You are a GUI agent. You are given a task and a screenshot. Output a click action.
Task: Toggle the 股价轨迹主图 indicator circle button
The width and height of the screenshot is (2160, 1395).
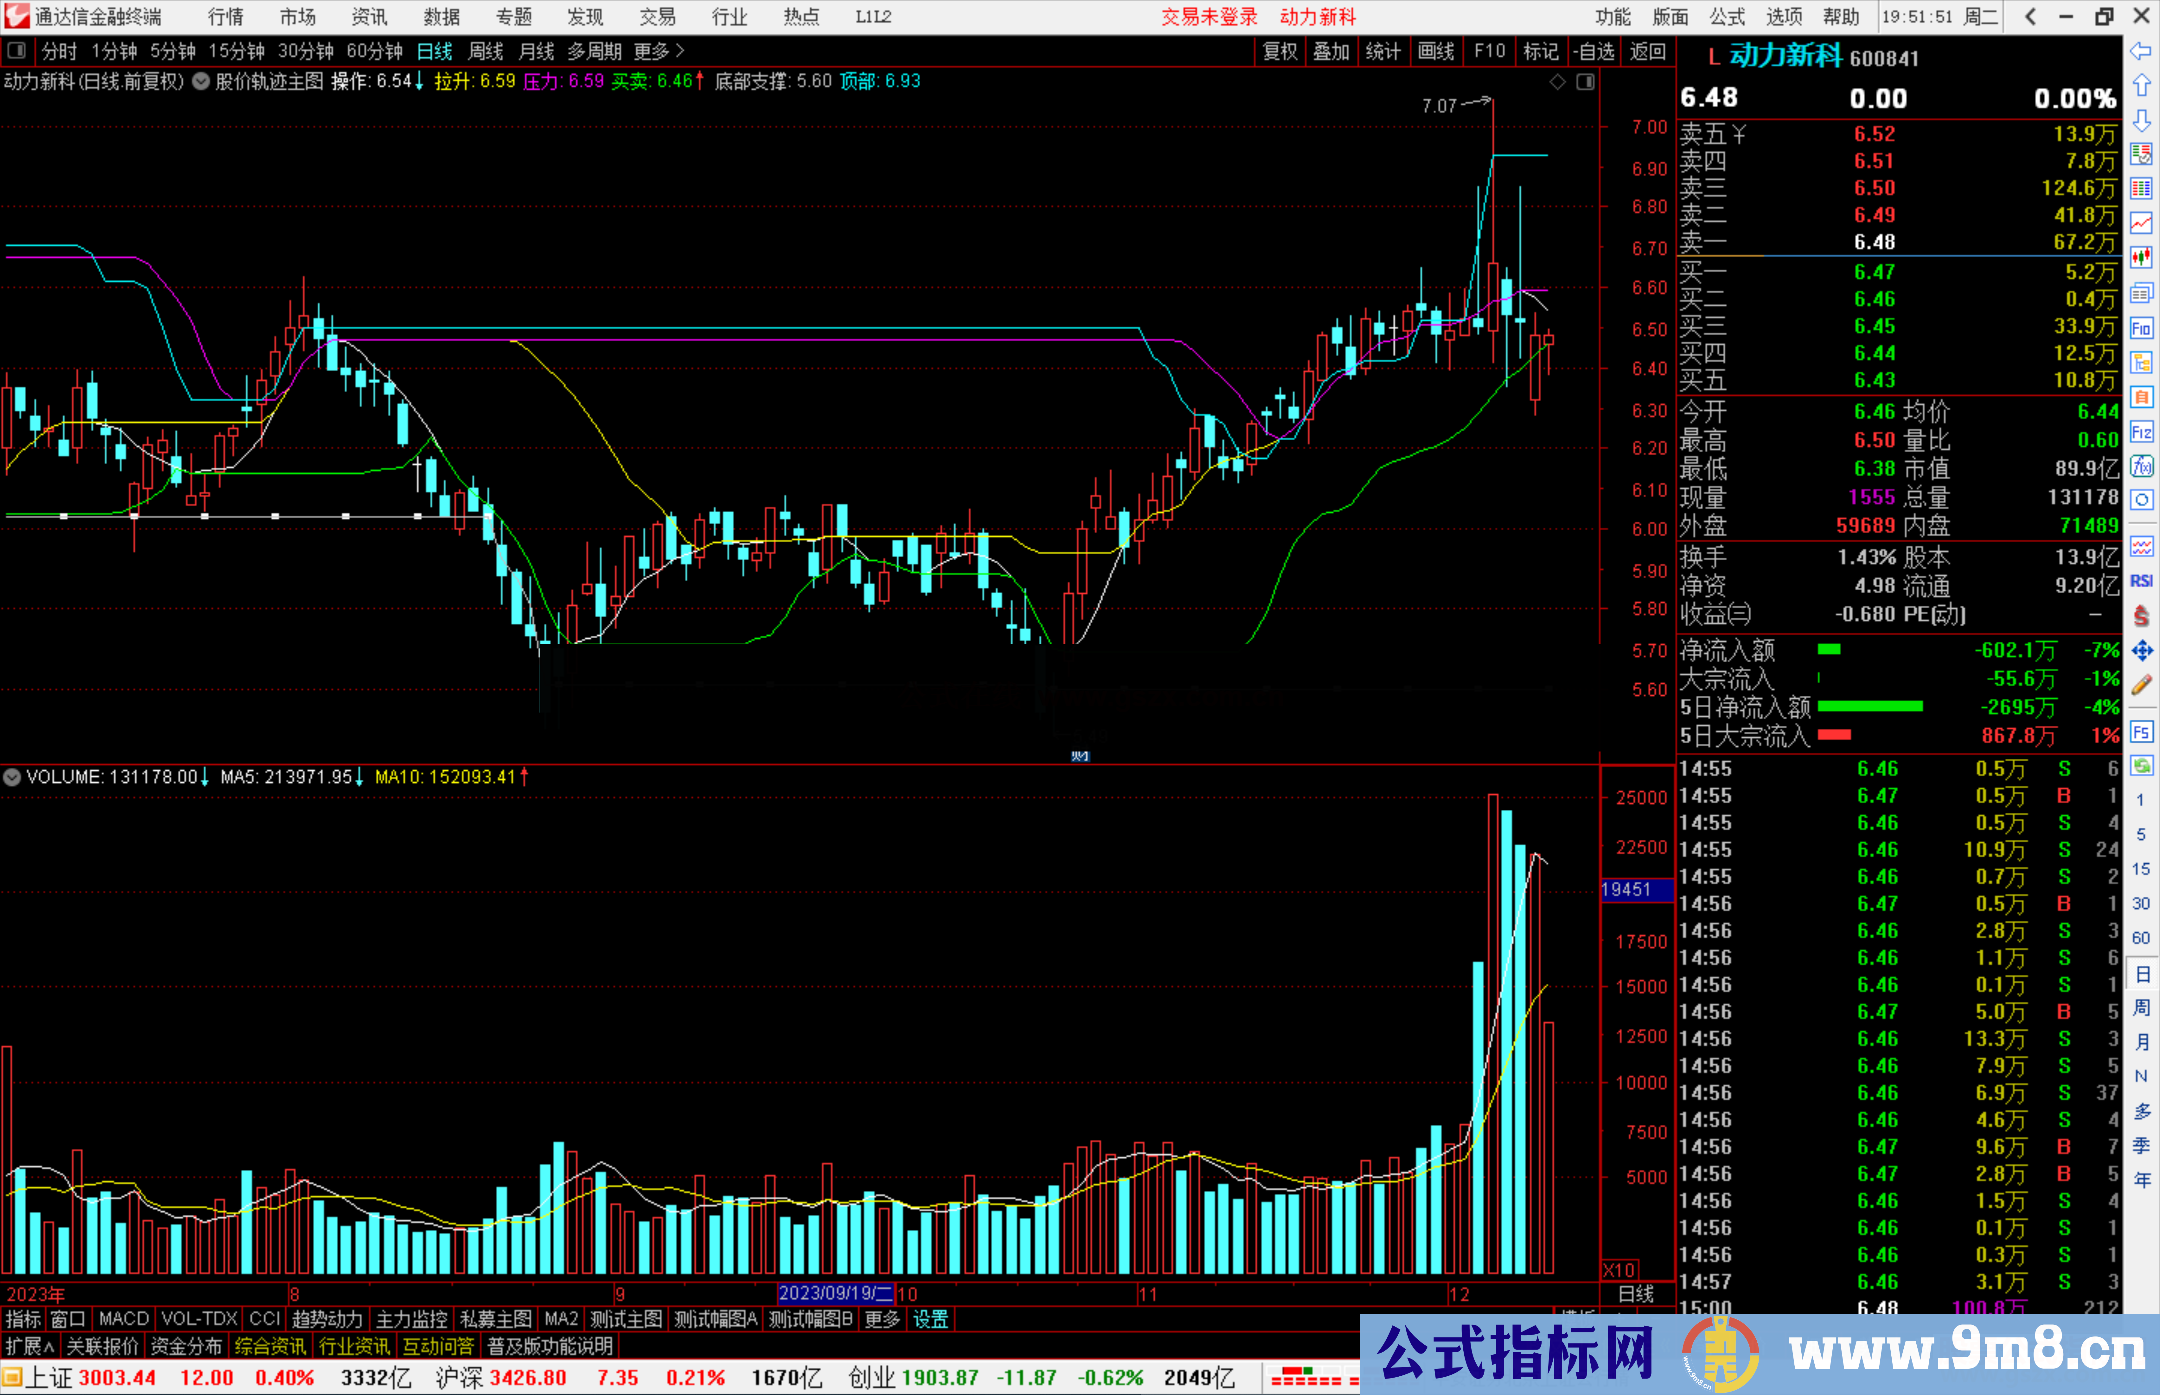click(201, 82)
